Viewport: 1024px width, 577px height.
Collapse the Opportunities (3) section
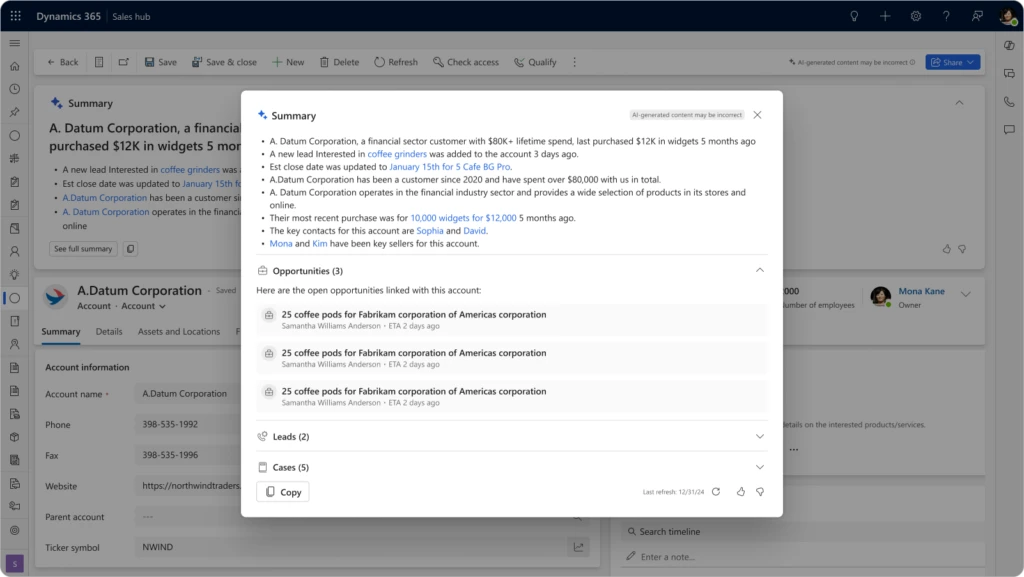pyautogui.click(x=759, y=270)
